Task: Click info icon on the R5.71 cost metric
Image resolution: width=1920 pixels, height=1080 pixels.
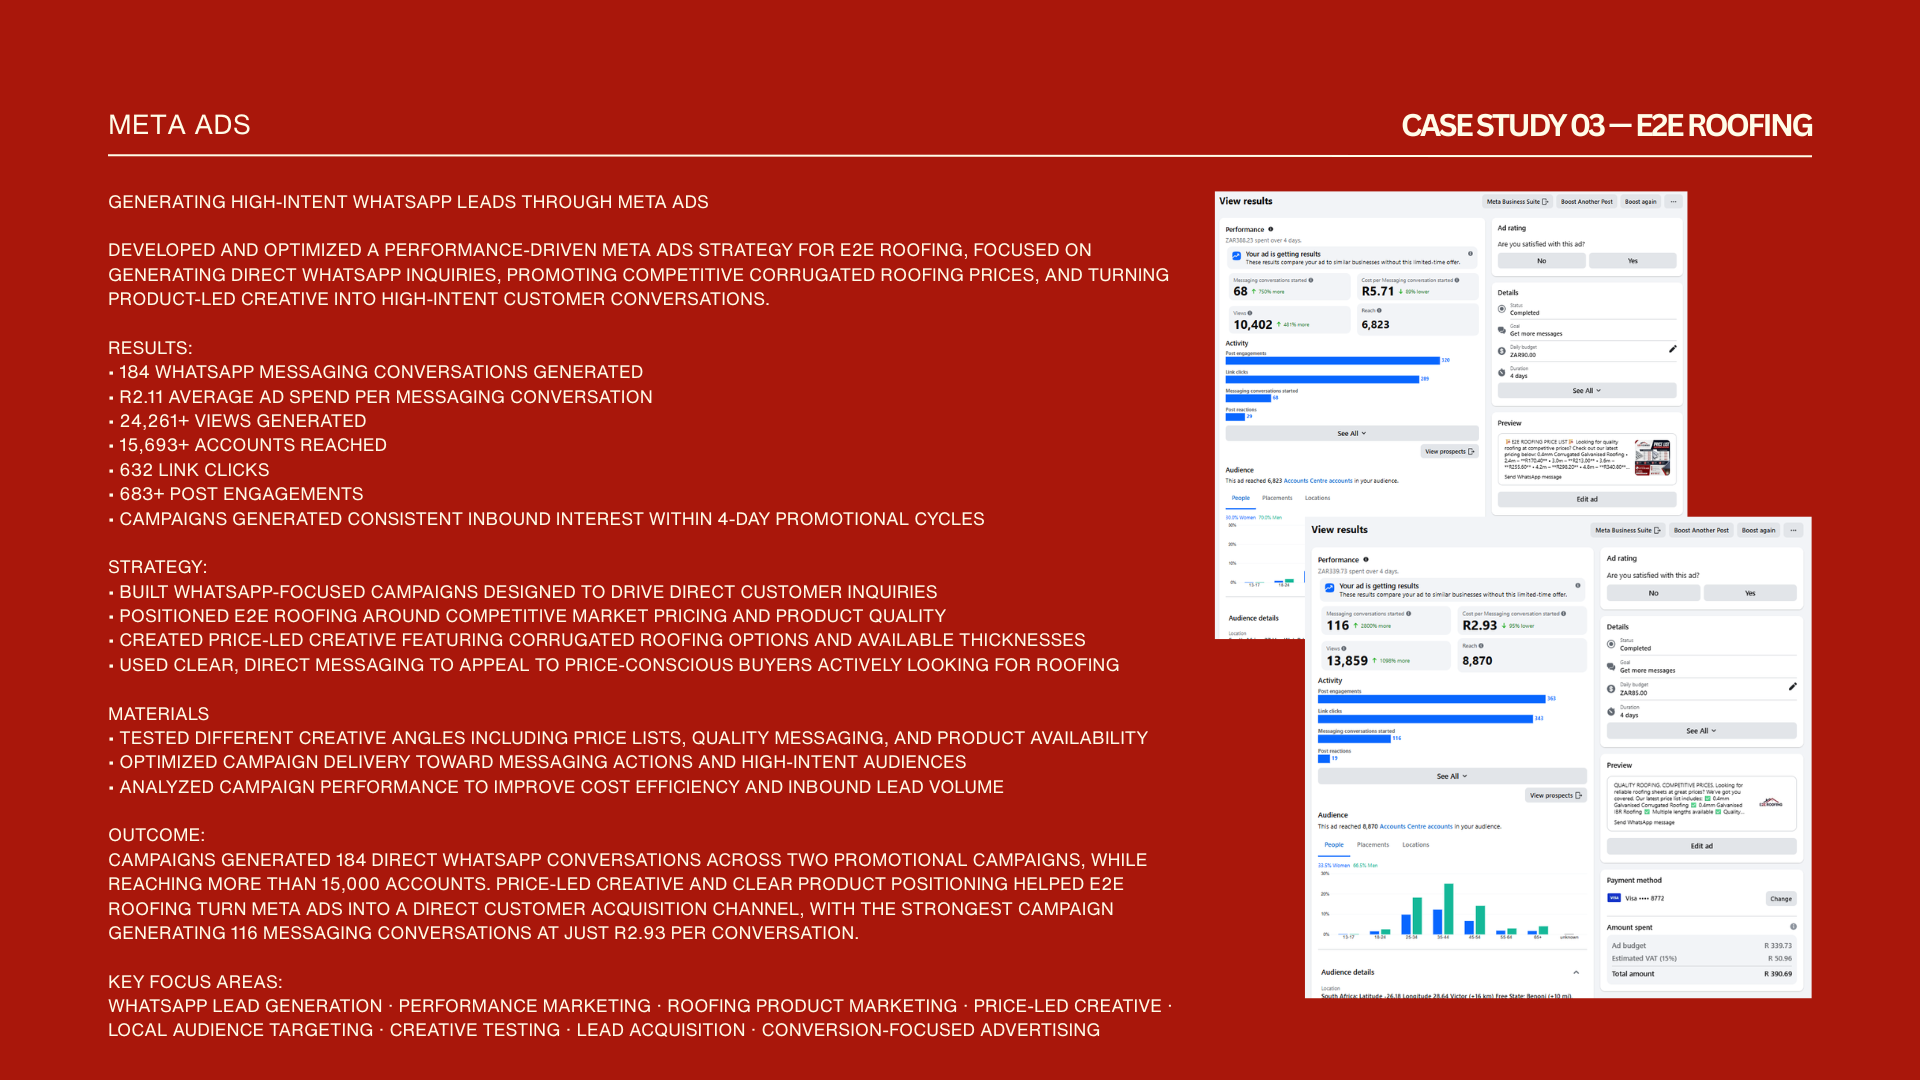Action: tap(1457, 280)
